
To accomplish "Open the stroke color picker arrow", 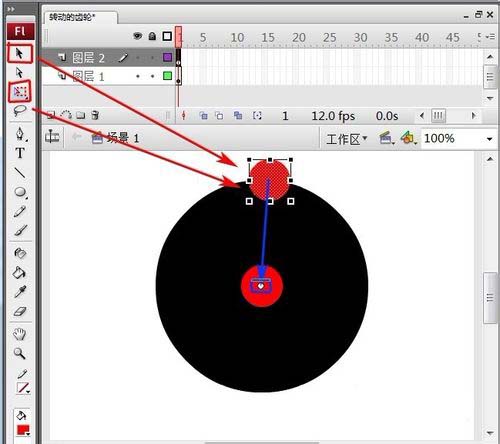I will (28, 392).
